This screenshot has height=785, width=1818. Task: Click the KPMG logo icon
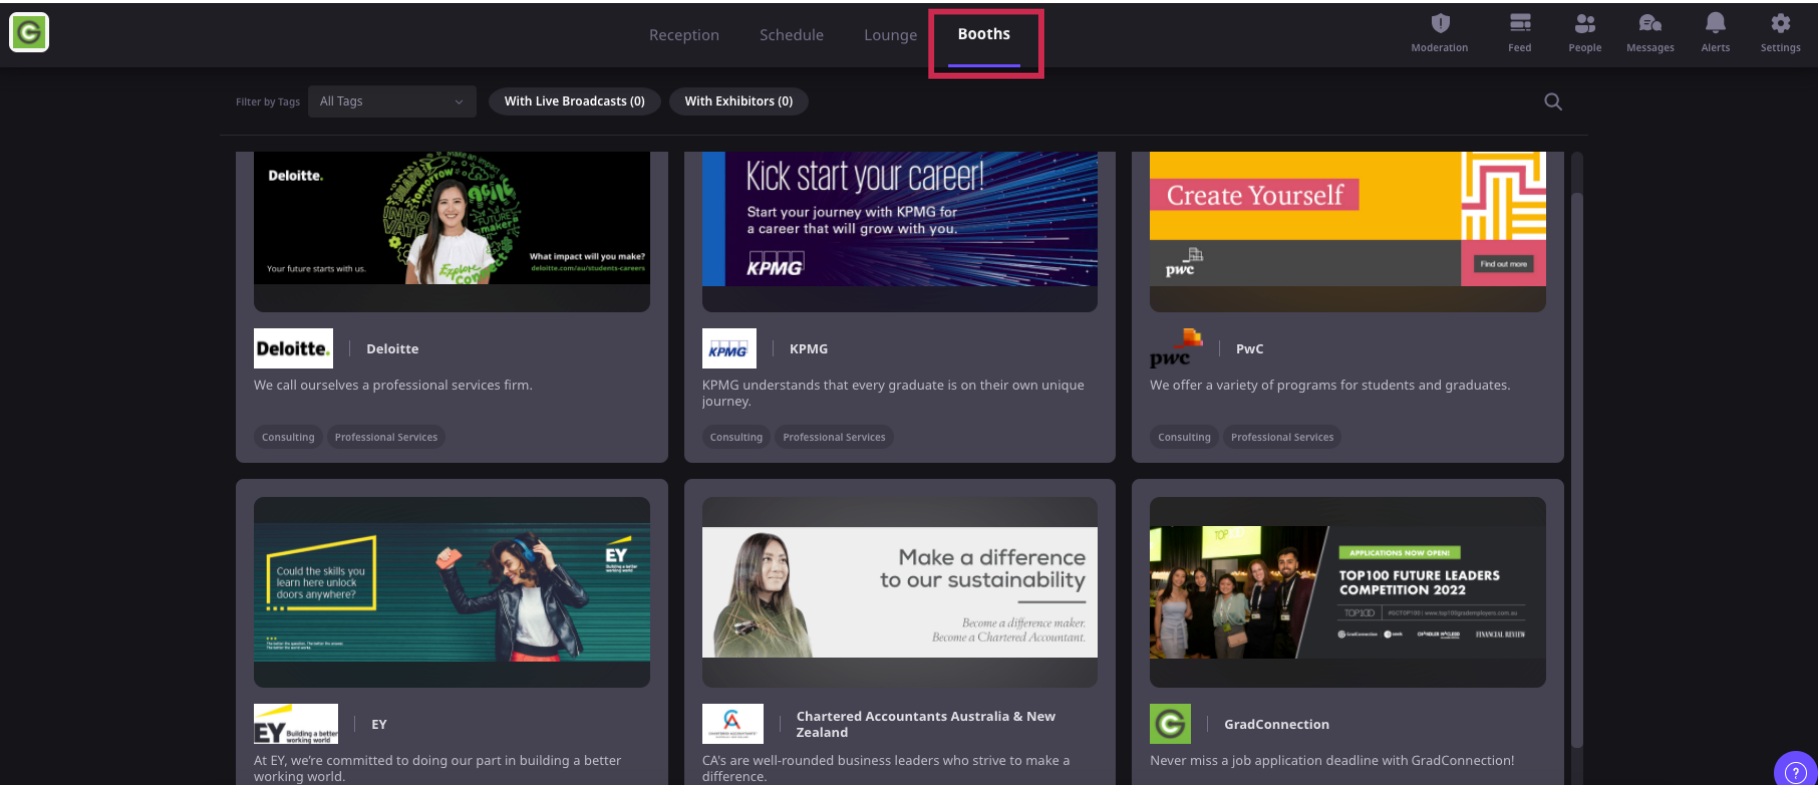(x=729, y=348)
